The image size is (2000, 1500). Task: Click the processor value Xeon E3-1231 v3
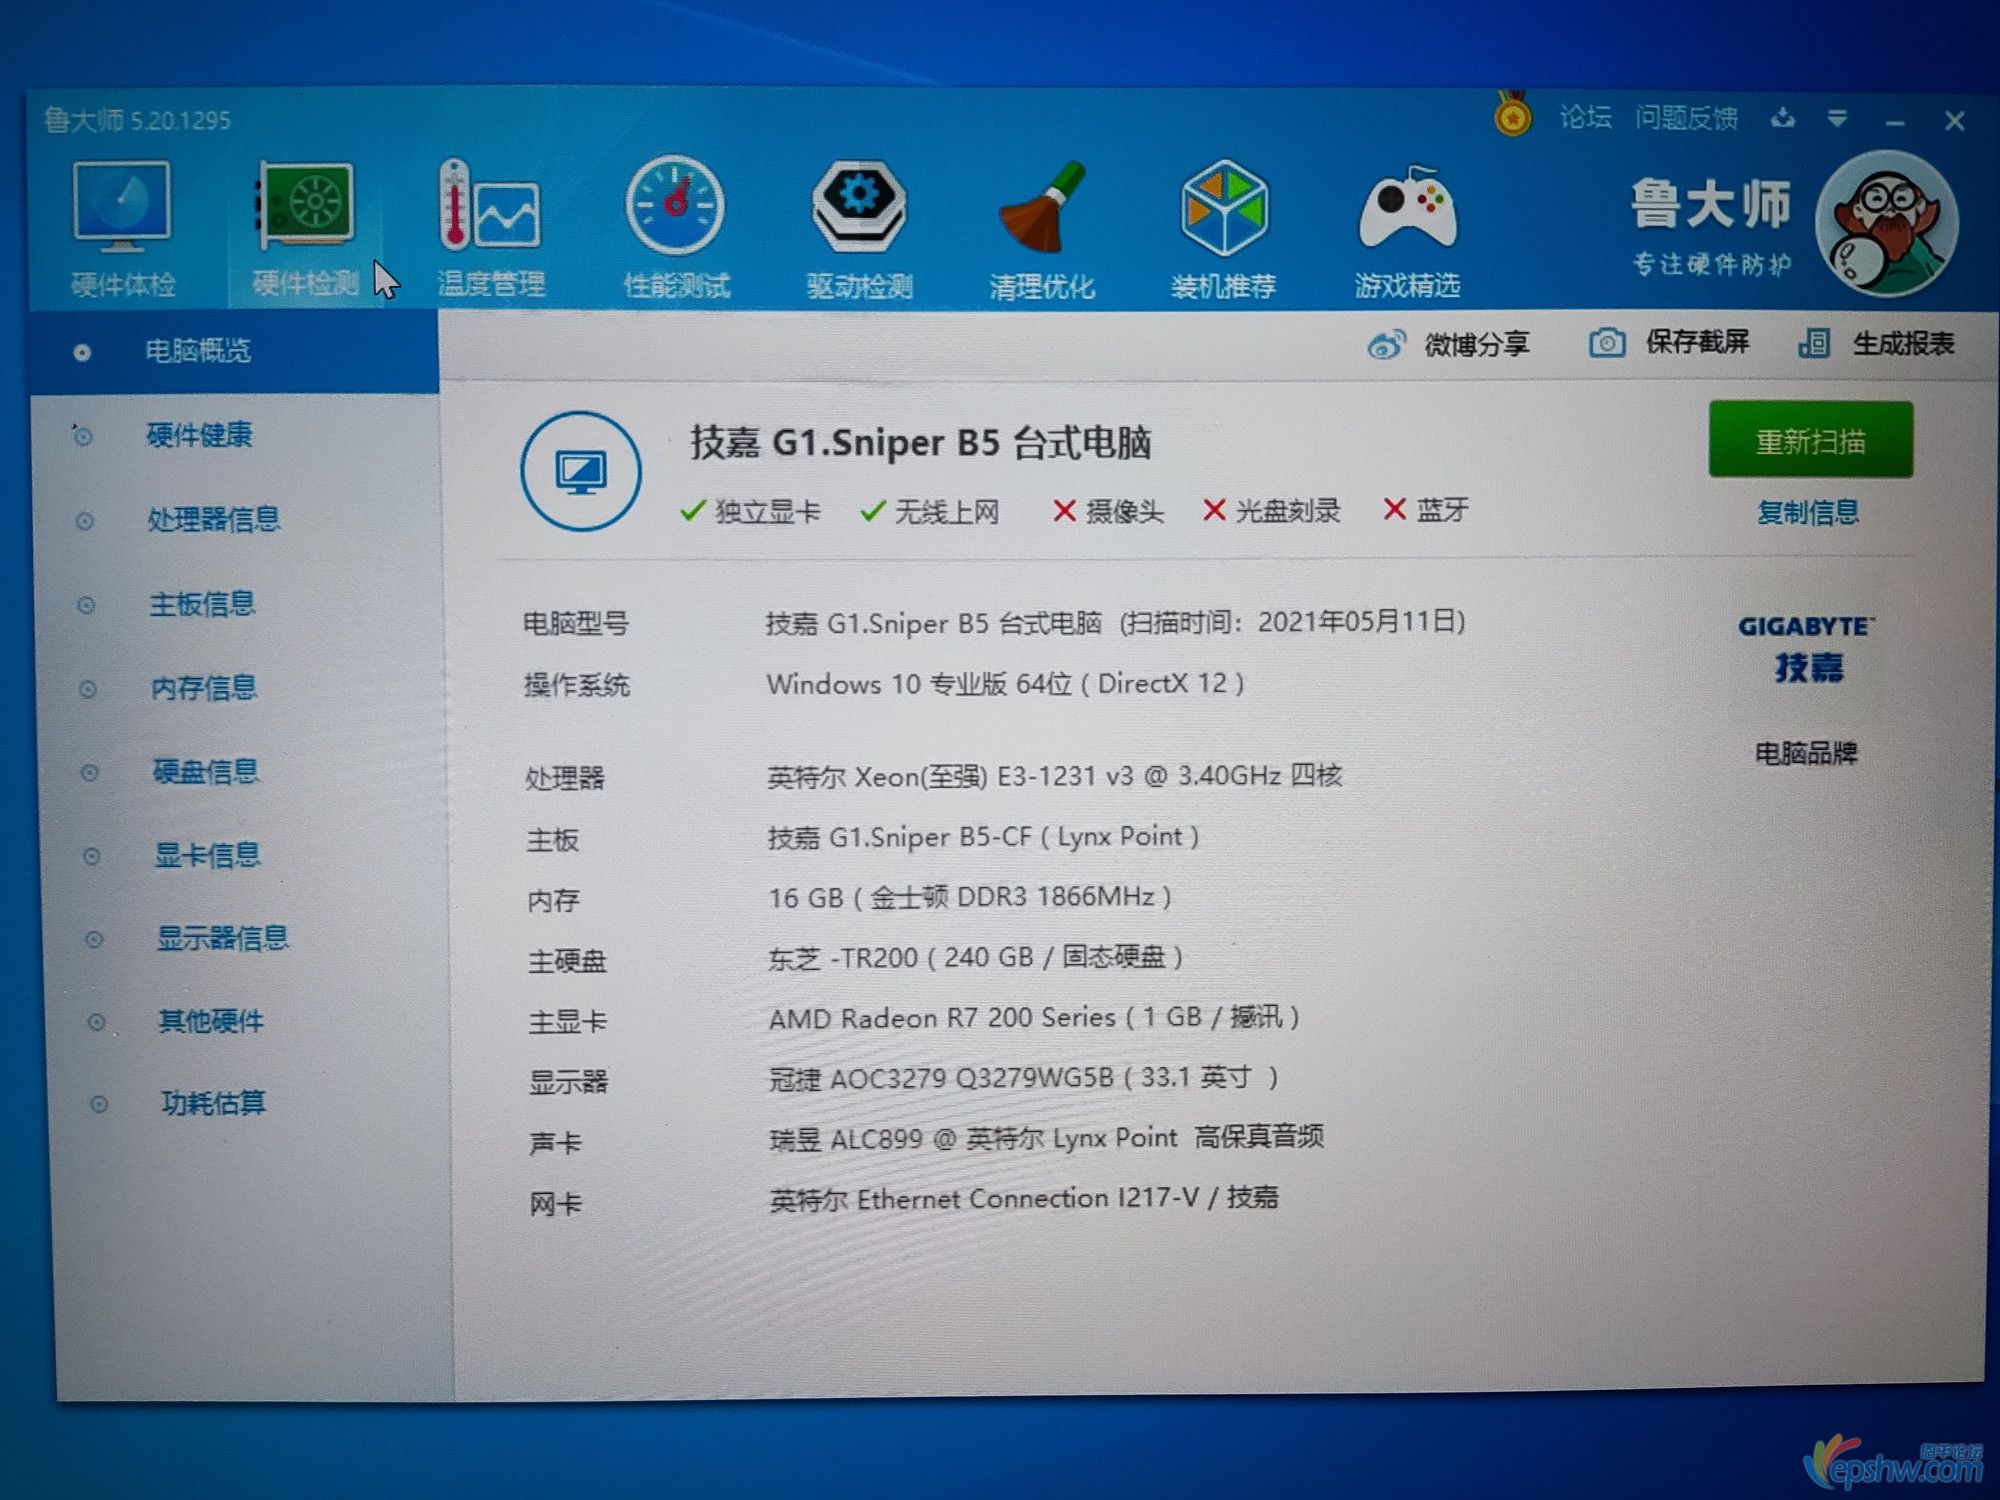[1054, 776]
